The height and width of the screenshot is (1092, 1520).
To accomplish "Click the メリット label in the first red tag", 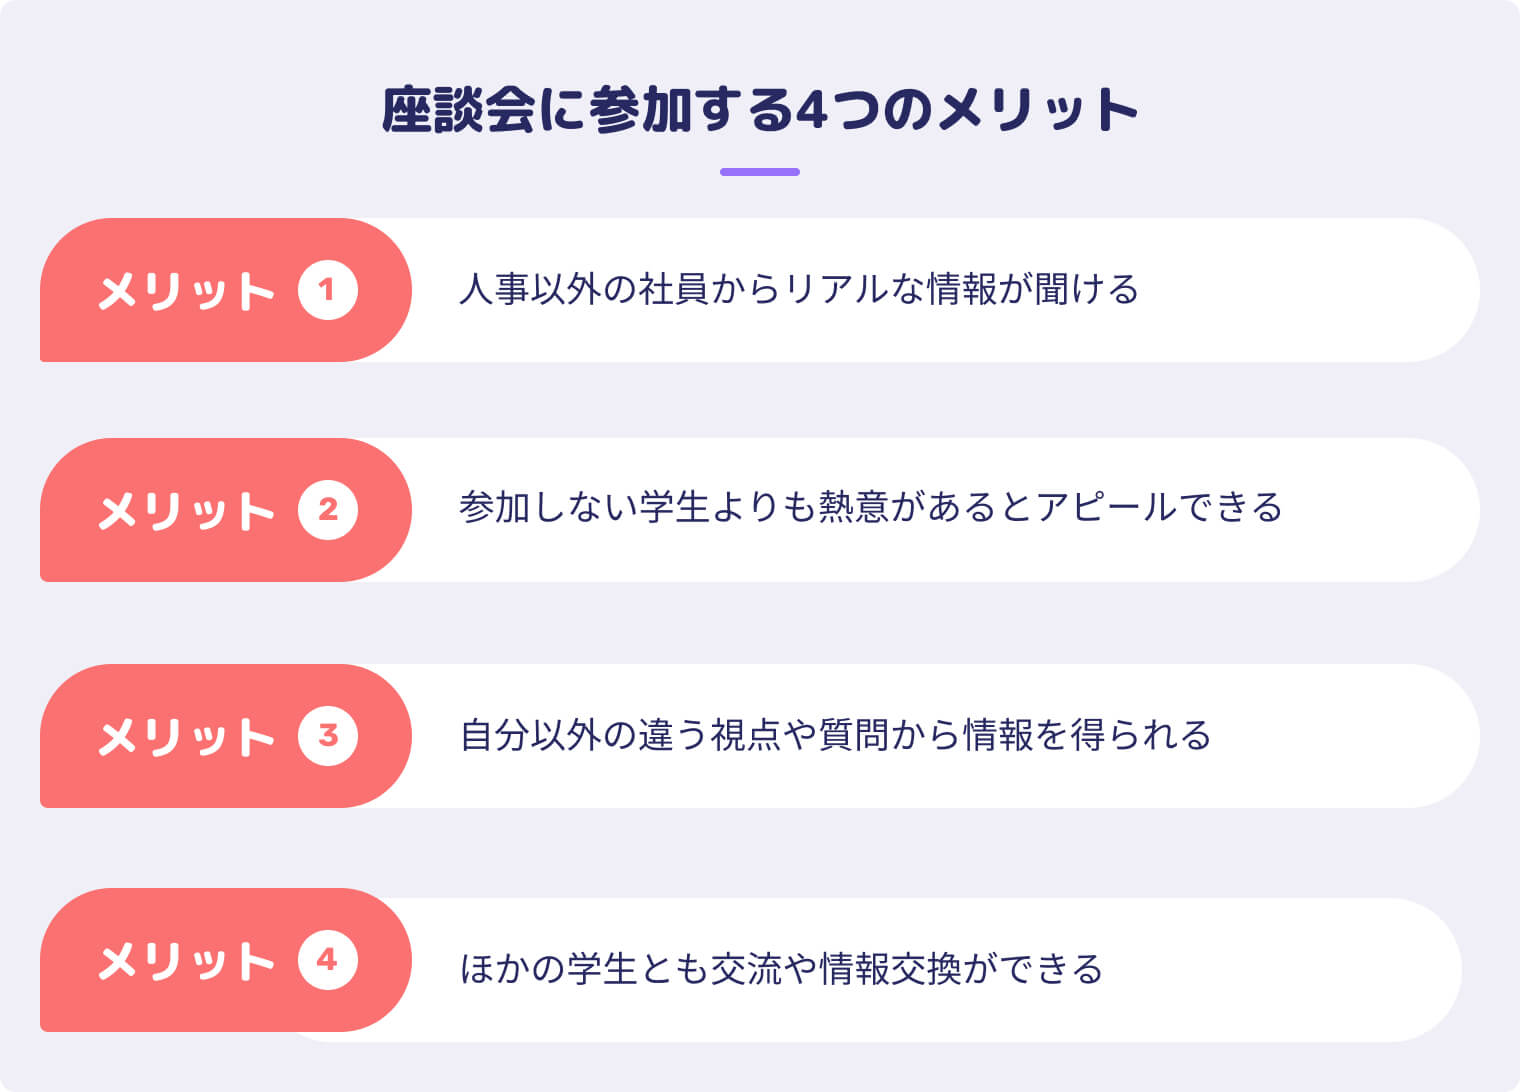I will (186, 291).
